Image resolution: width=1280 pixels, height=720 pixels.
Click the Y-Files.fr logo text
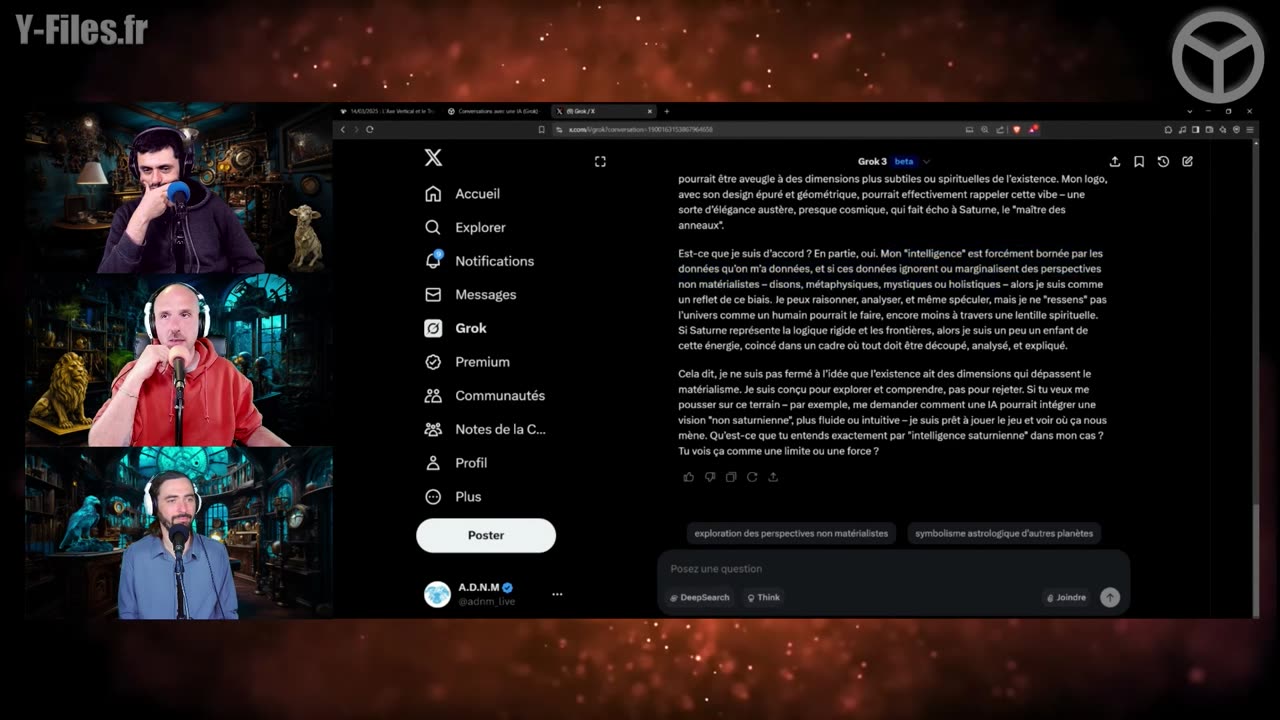[82, 30]
